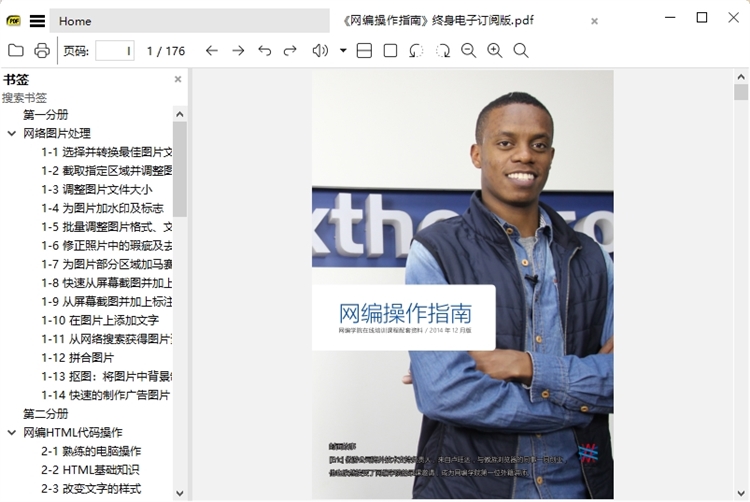Click the 网编操作指南 cover title
The image size is (750, 502).
(x=405, y=314)
